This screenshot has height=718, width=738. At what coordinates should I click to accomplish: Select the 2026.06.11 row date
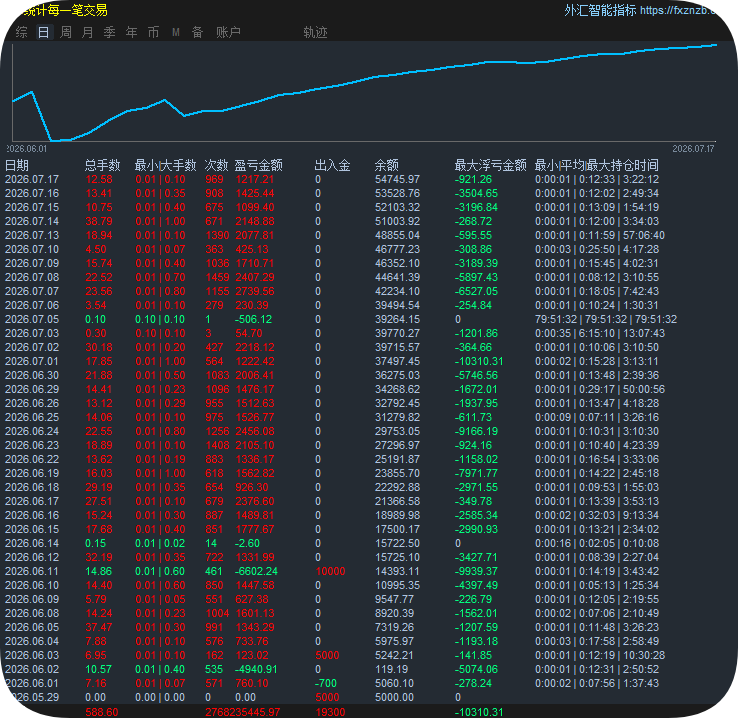coord(32,571)
